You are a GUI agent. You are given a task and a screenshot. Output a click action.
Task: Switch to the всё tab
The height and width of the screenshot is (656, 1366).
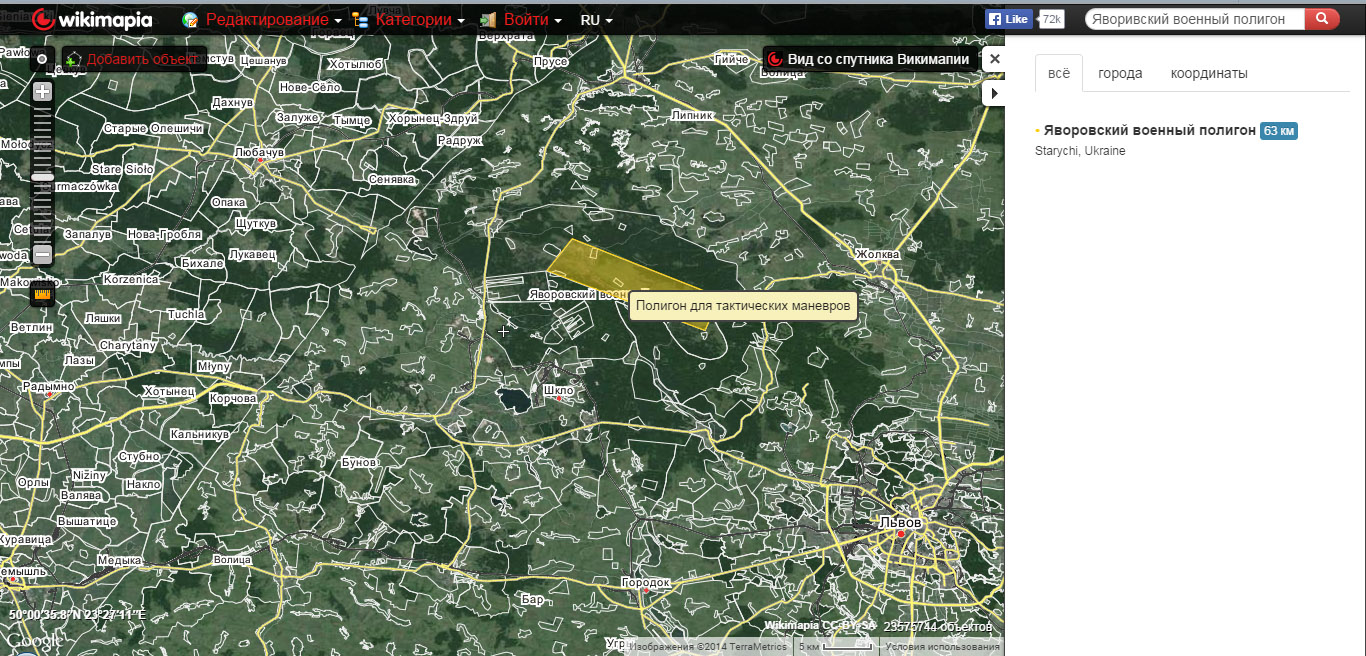1059,73
